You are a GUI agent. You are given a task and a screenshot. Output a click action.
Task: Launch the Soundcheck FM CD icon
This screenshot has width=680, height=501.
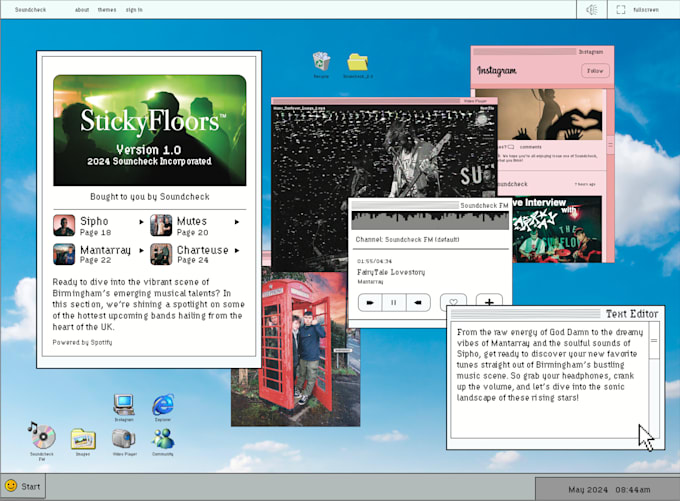pos(42,436)
